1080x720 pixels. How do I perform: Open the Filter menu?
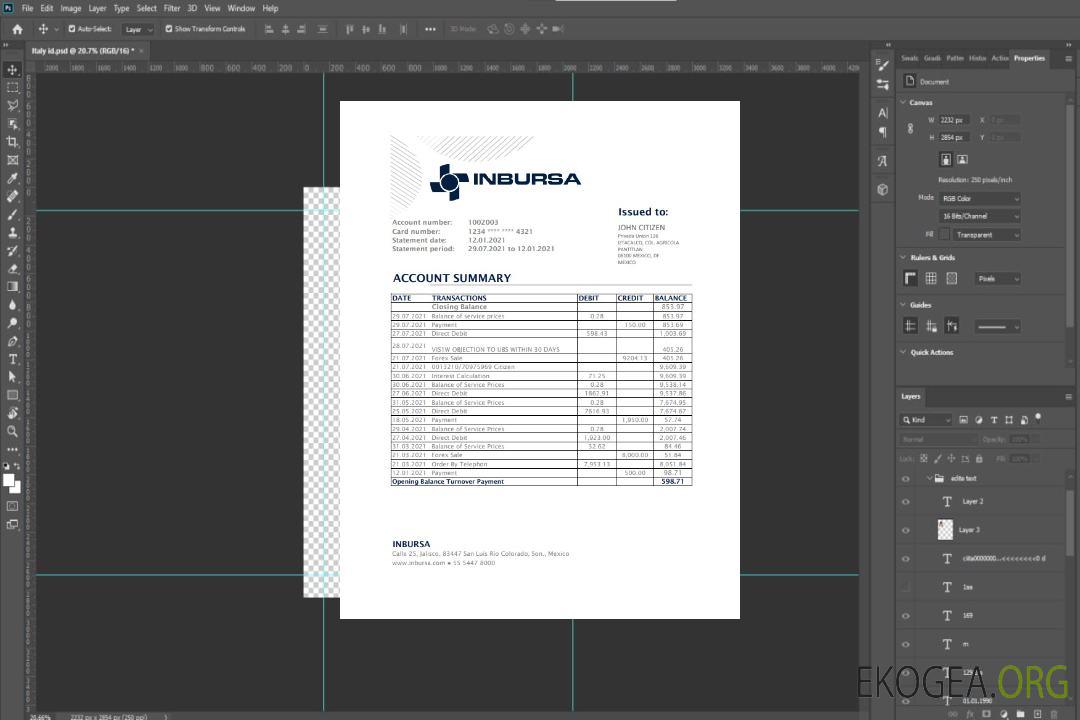coord(172,8)
